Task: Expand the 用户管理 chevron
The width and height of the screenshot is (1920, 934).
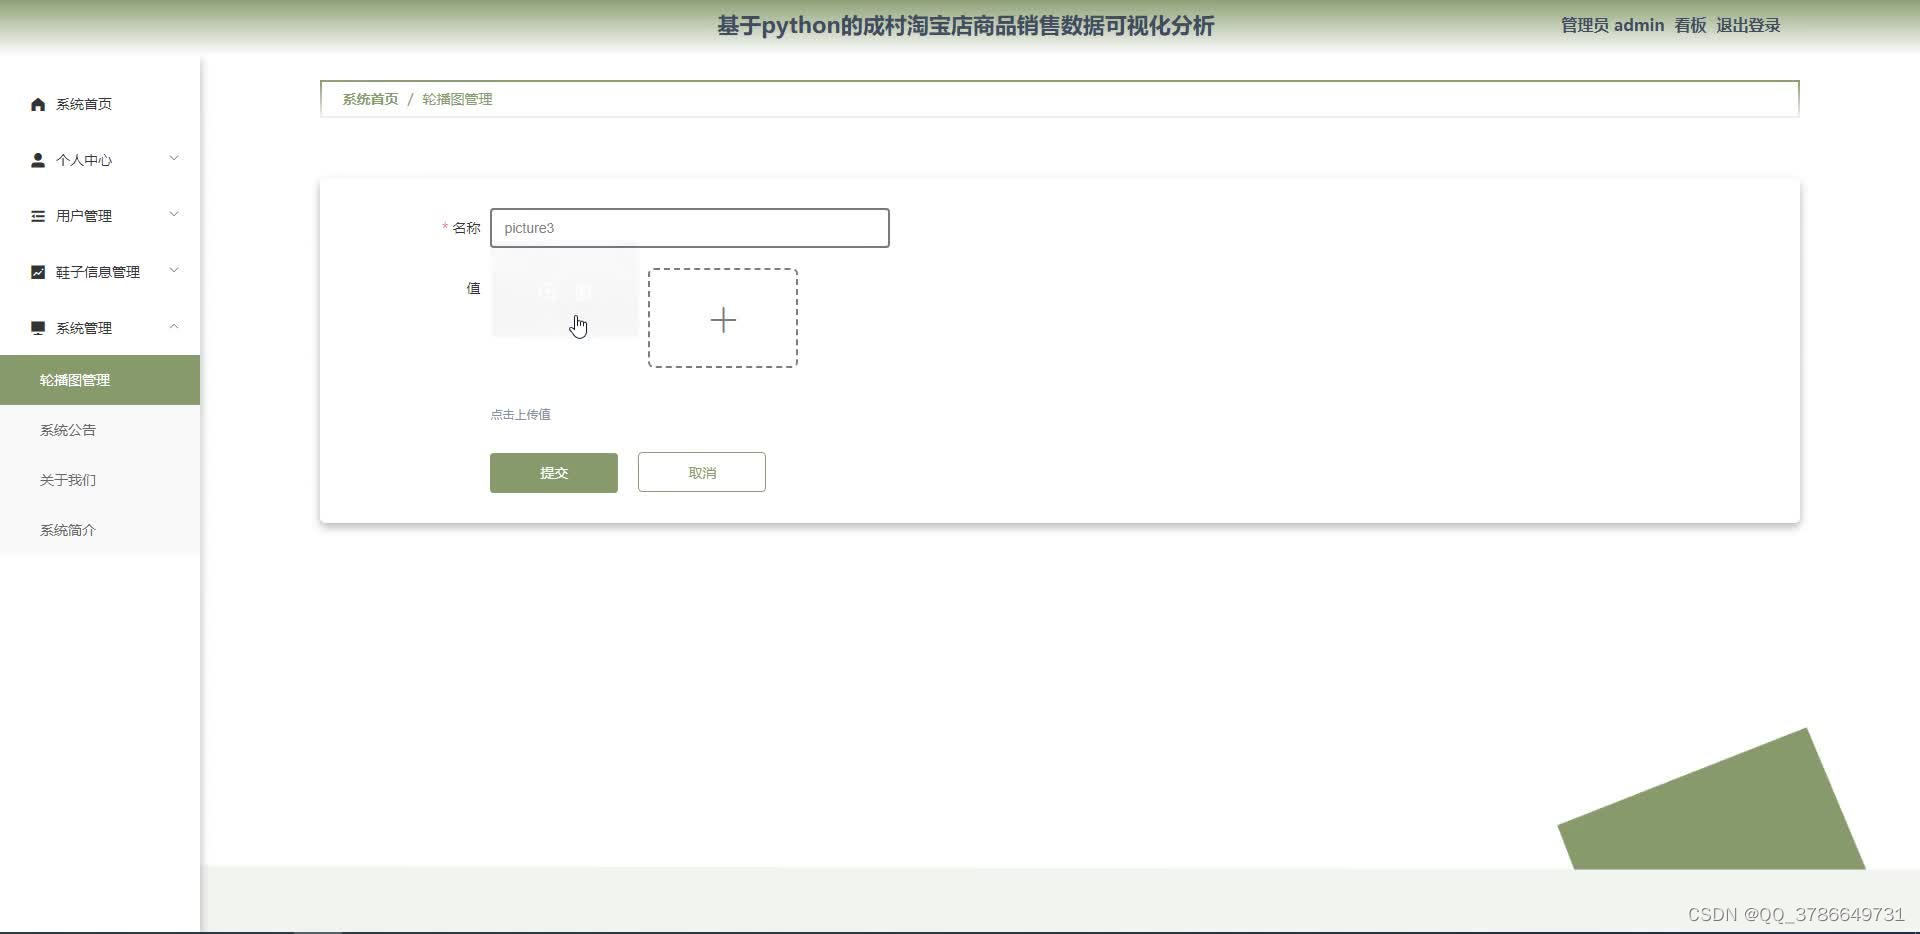Action: [x=174, y=214]
